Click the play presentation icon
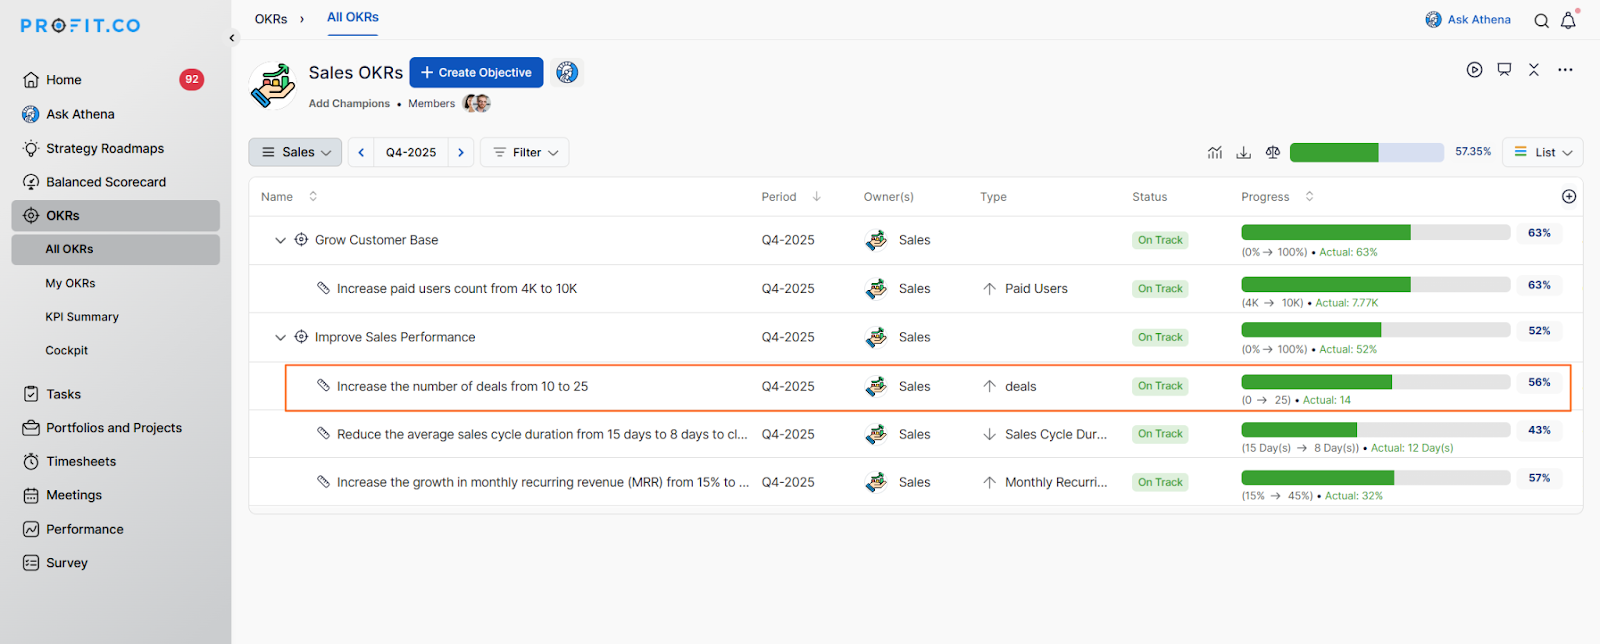The image size is (1600, 644). click(1474, 70)
